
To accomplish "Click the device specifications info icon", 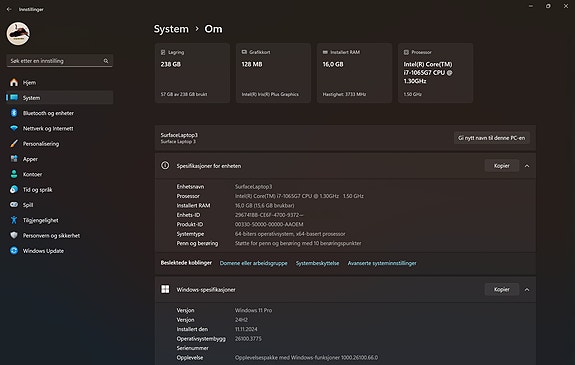I will tap(165, 165).
